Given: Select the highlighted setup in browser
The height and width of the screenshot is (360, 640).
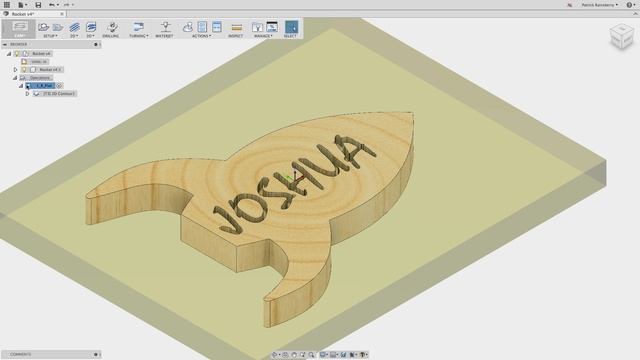Looking at the screenshot, I should click(x=43, y=86).
